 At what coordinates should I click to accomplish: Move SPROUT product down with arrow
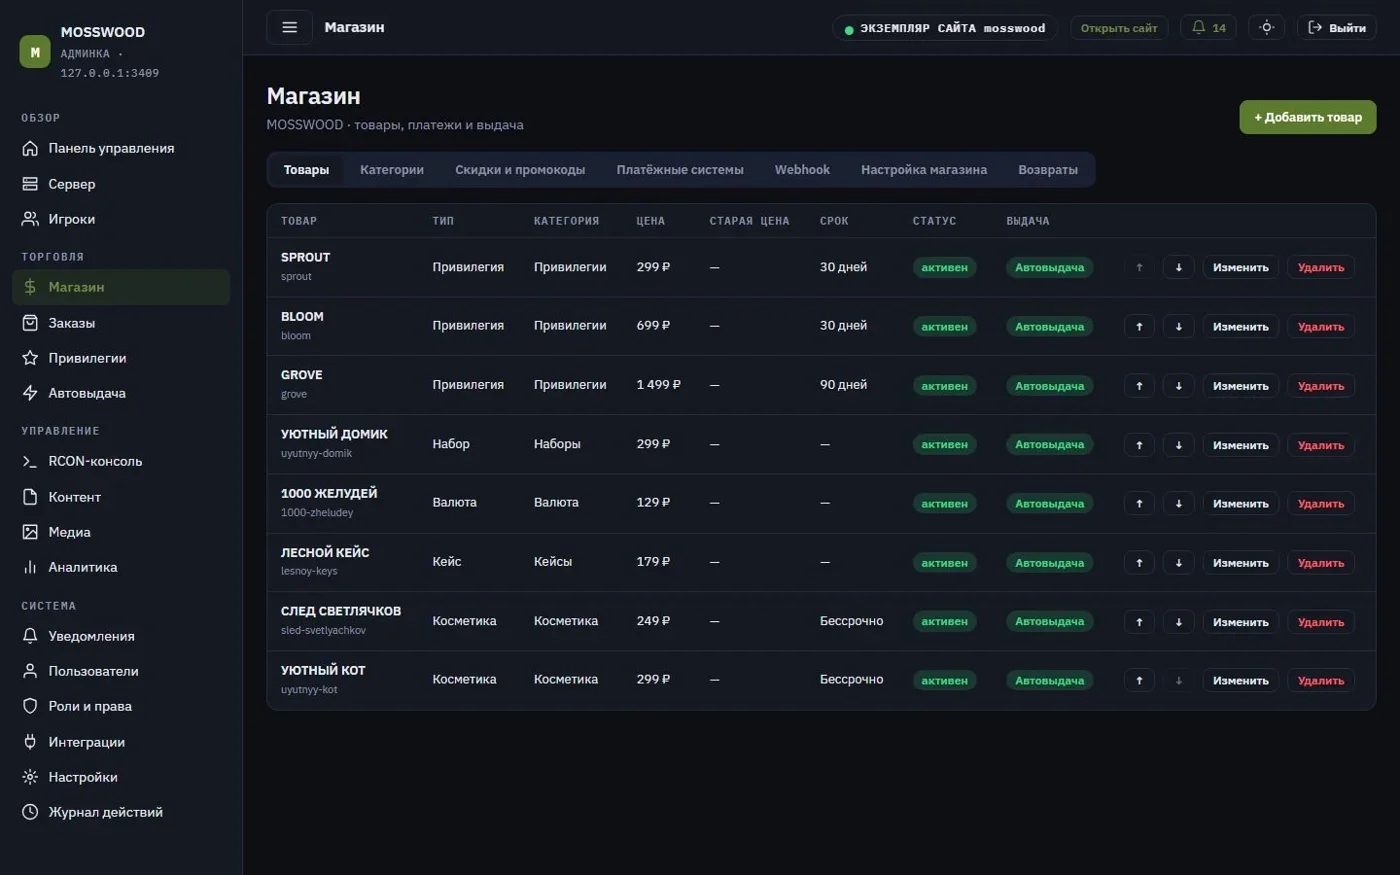point(1178,268)
